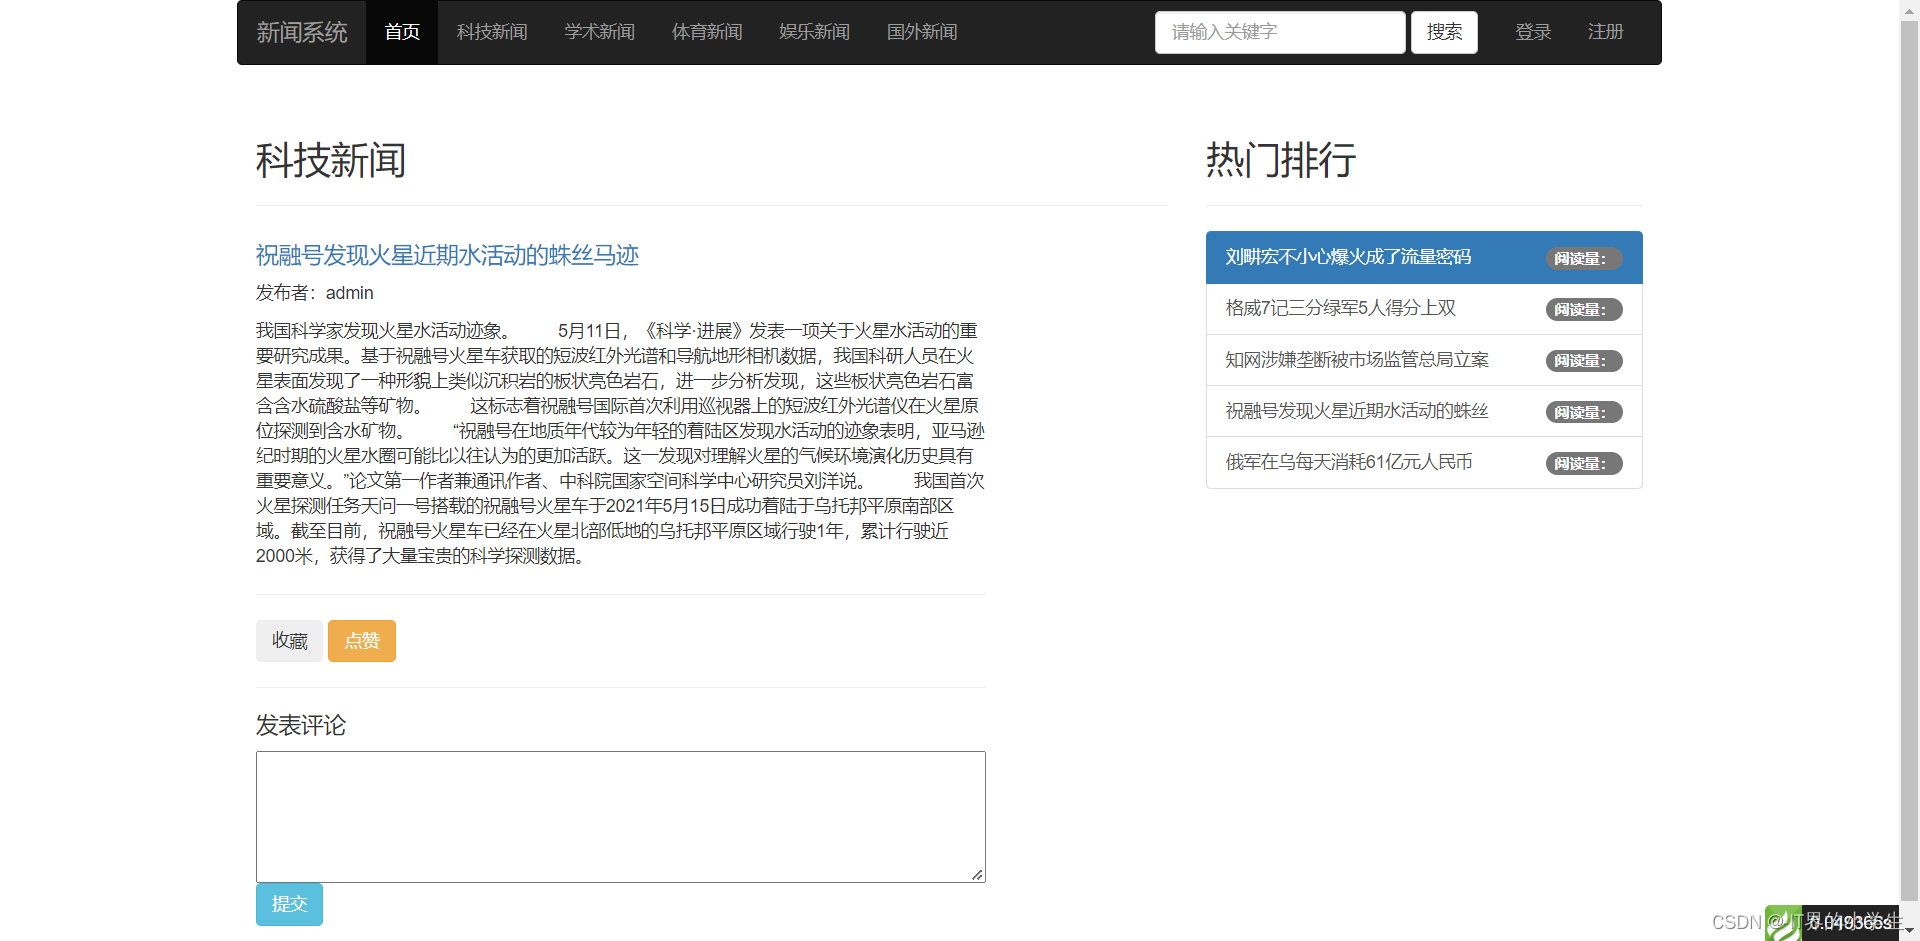Submit comment with 提交 button
Screen dimensions: 1920x941
pyautogui.click(x=289, y=904)
